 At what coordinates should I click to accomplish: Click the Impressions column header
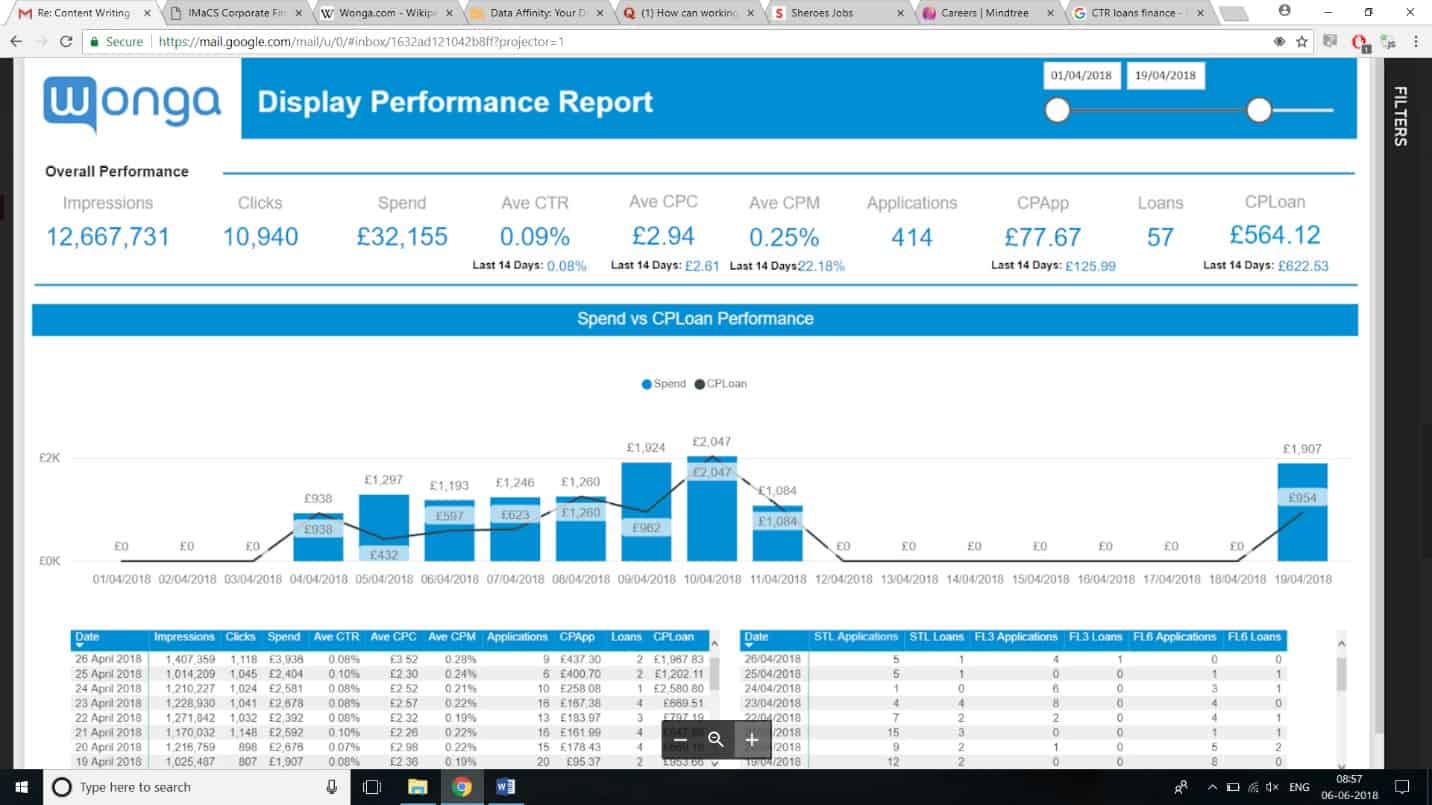184,637
